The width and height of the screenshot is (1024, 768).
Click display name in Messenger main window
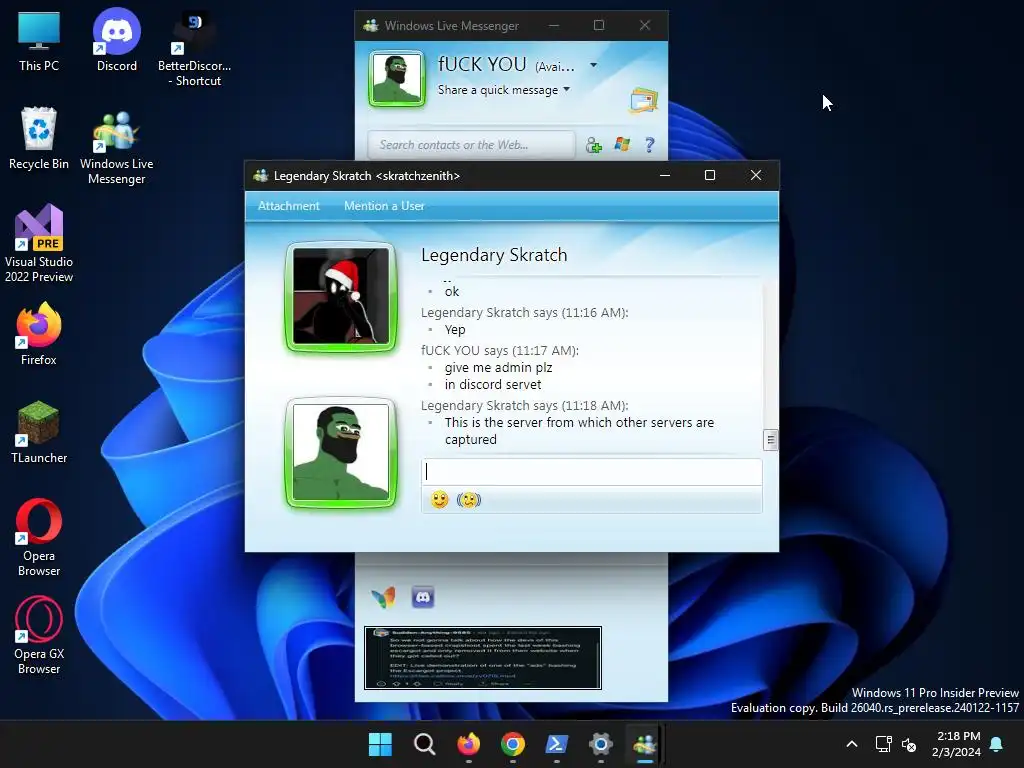point(482,64)
